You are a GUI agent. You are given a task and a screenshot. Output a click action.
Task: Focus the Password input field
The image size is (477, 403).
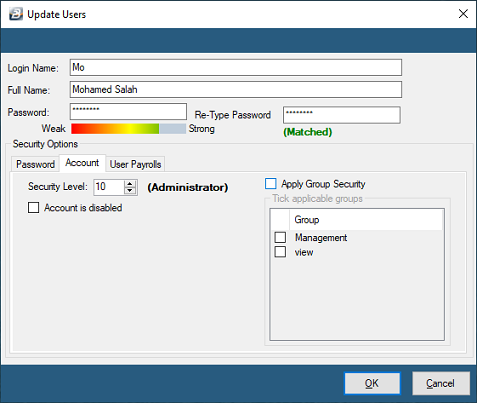click(128, 111)
